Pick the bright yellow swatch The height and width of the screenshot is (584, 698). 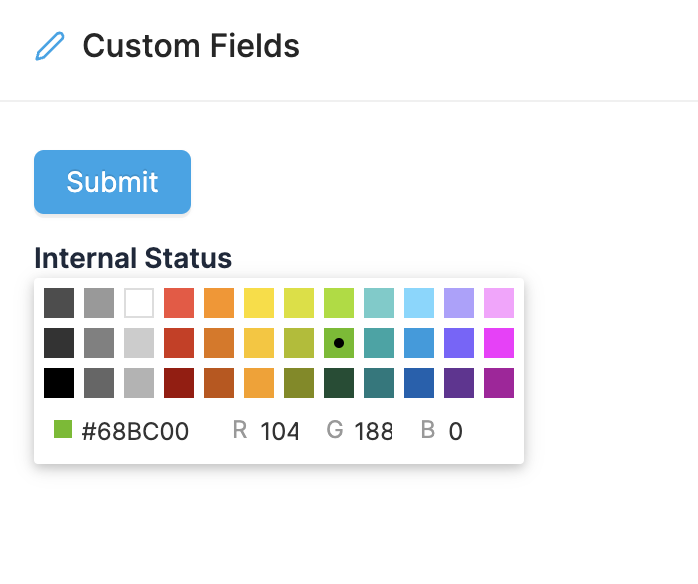pos(259,303)
